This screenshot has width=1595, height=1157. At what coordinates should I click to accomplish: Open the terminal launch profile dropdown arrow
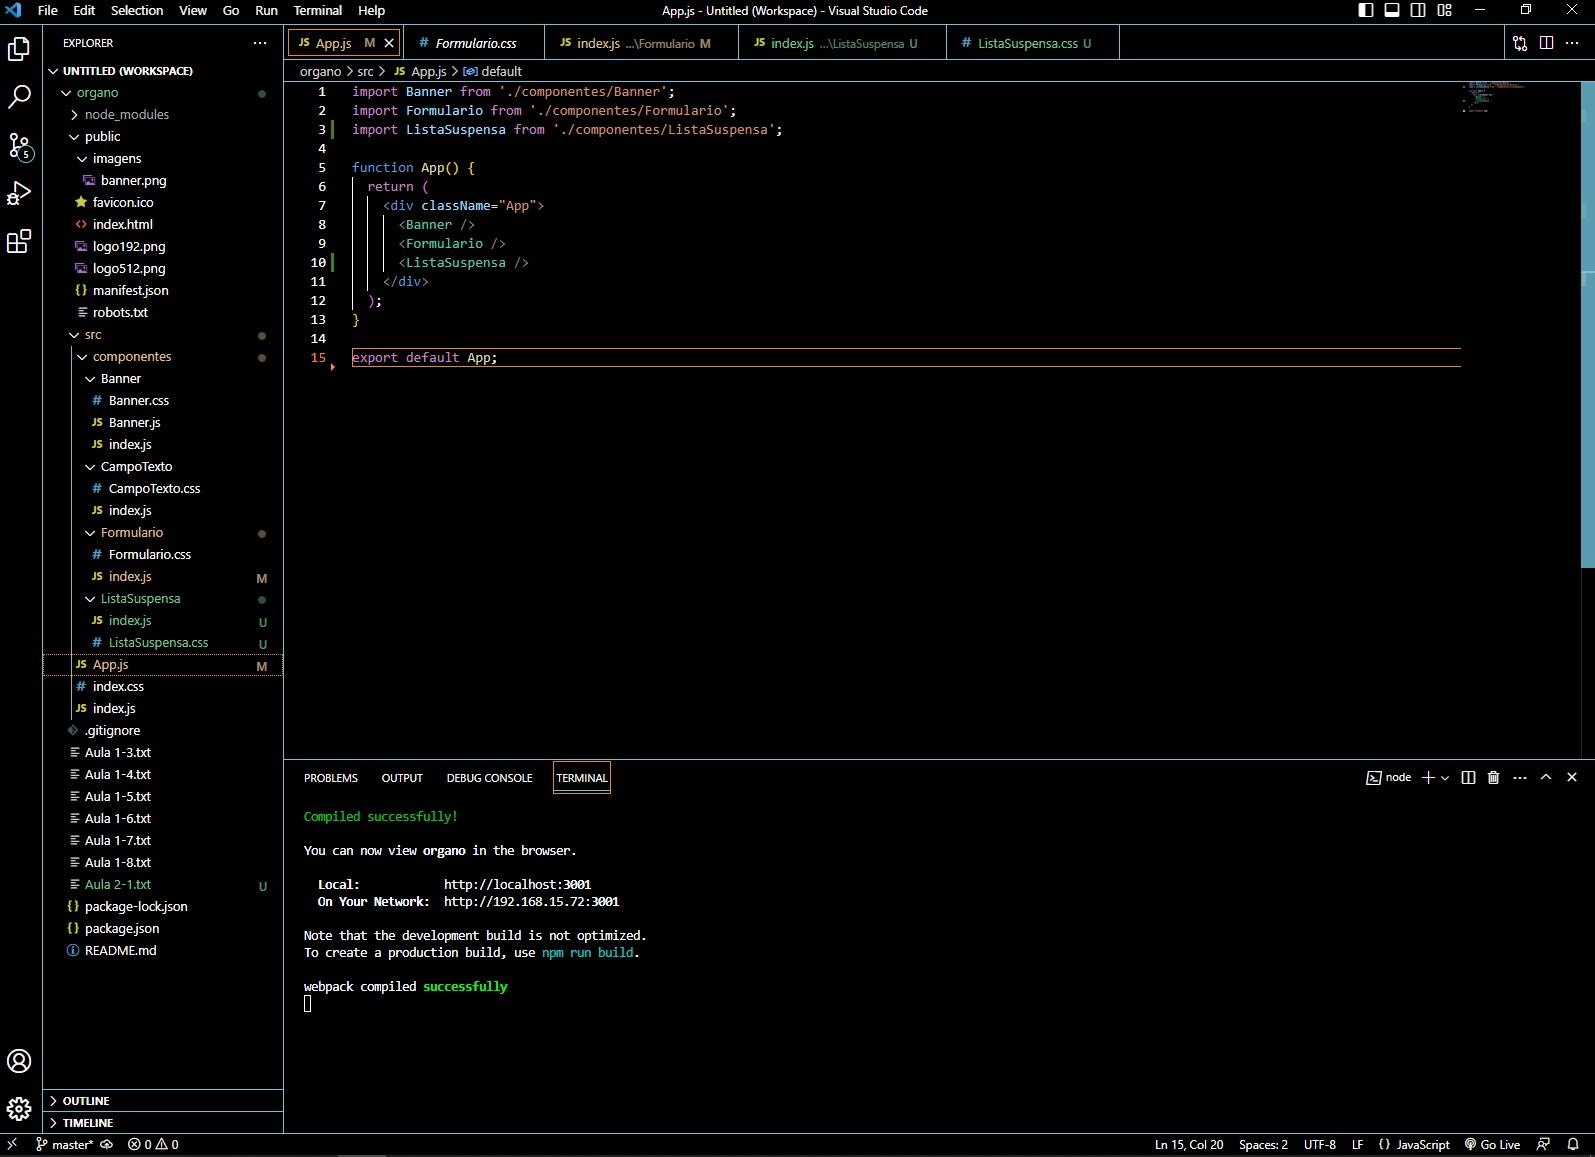coord(1445,777)
